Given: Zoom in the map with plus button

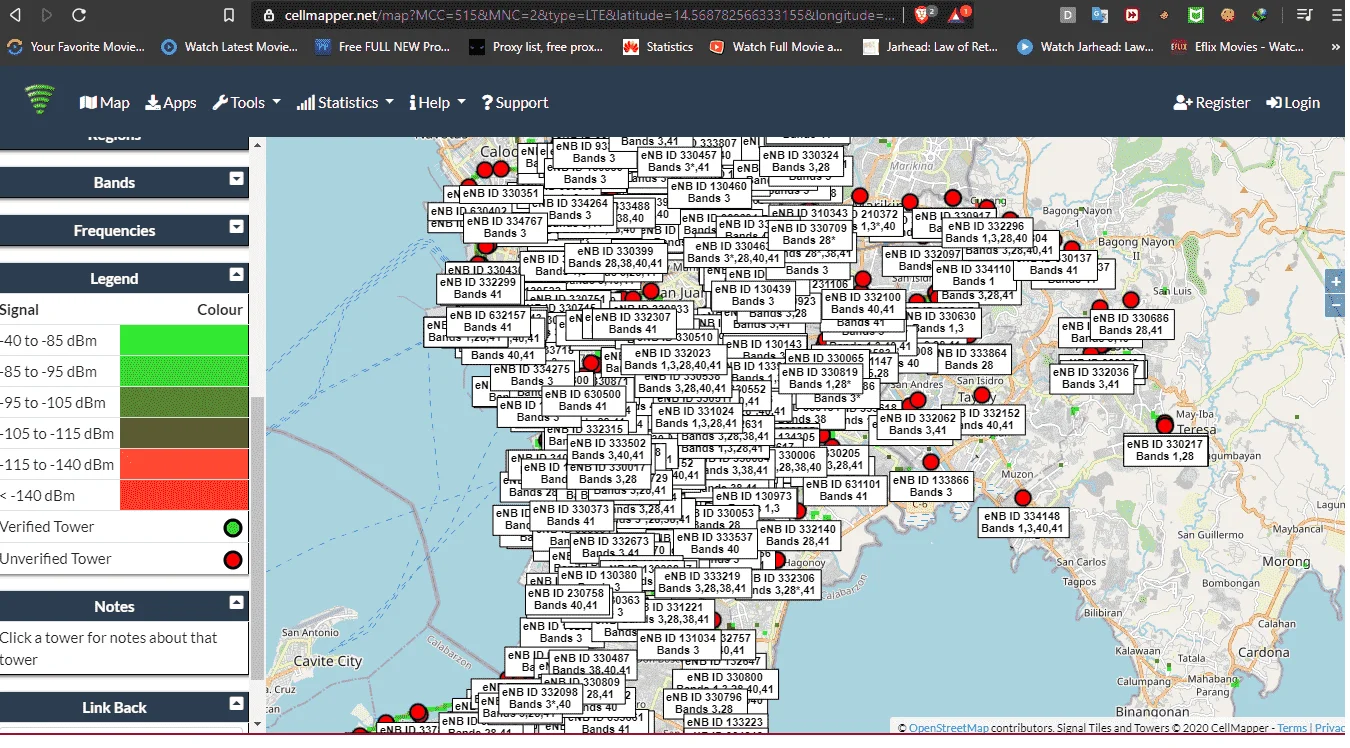Looking at the screenshot, I should point(1335,282).
